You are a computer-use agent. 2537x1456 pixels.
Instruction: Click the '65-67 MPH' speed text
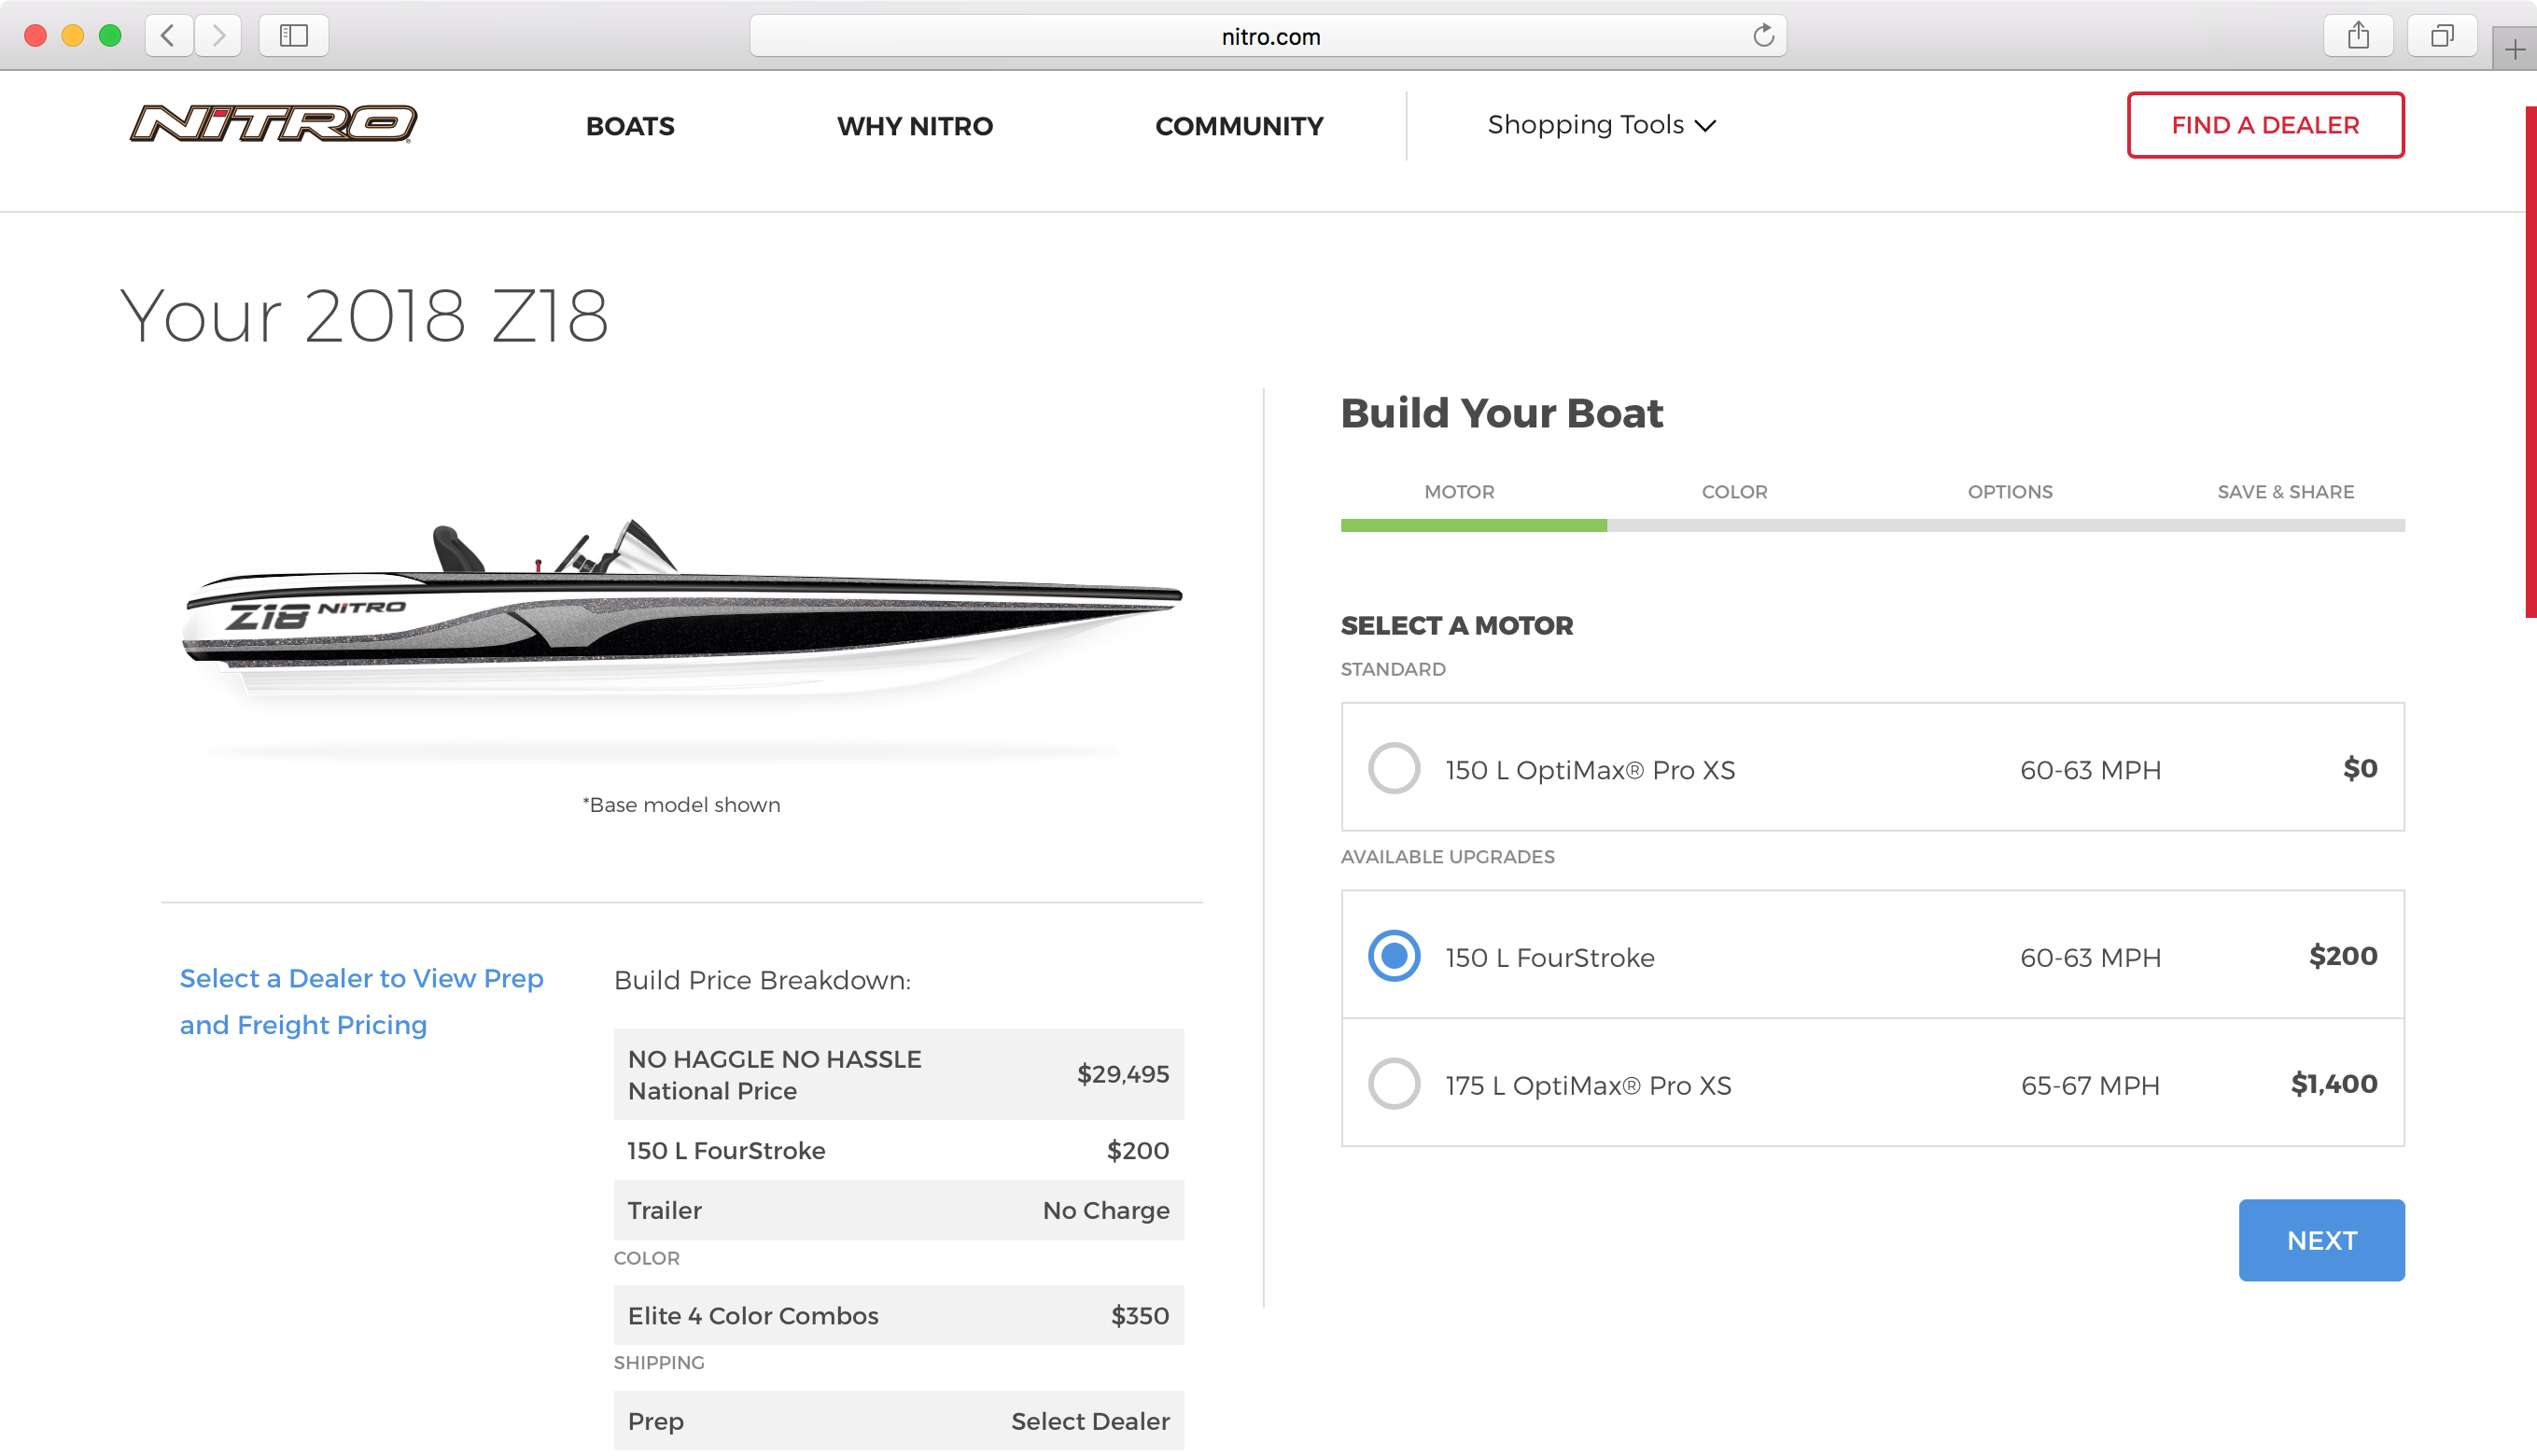[2090, 1086]
